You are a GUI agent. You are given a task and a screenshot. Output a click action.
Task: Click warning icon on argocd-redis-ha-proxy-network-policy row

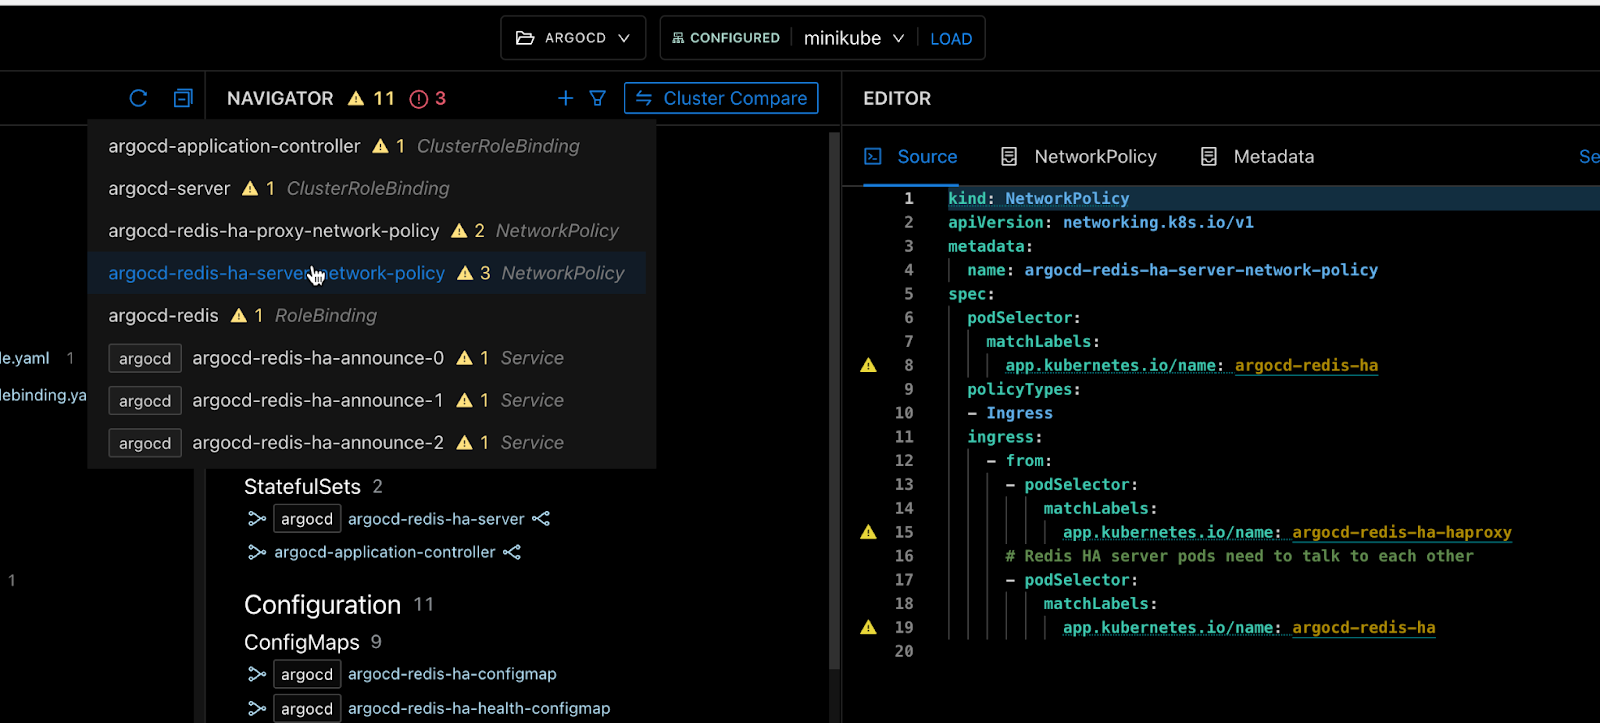point(459,231)
